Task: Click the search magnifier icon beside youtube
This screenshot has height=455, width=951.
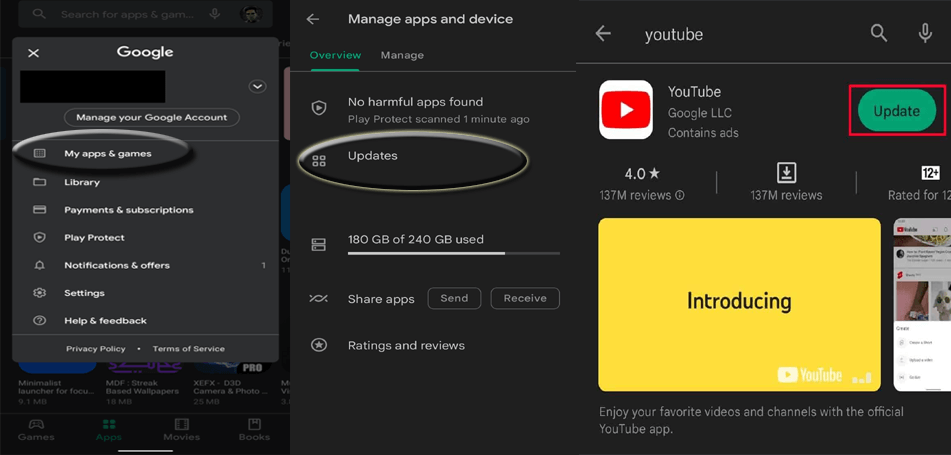Action: point(878,34)
